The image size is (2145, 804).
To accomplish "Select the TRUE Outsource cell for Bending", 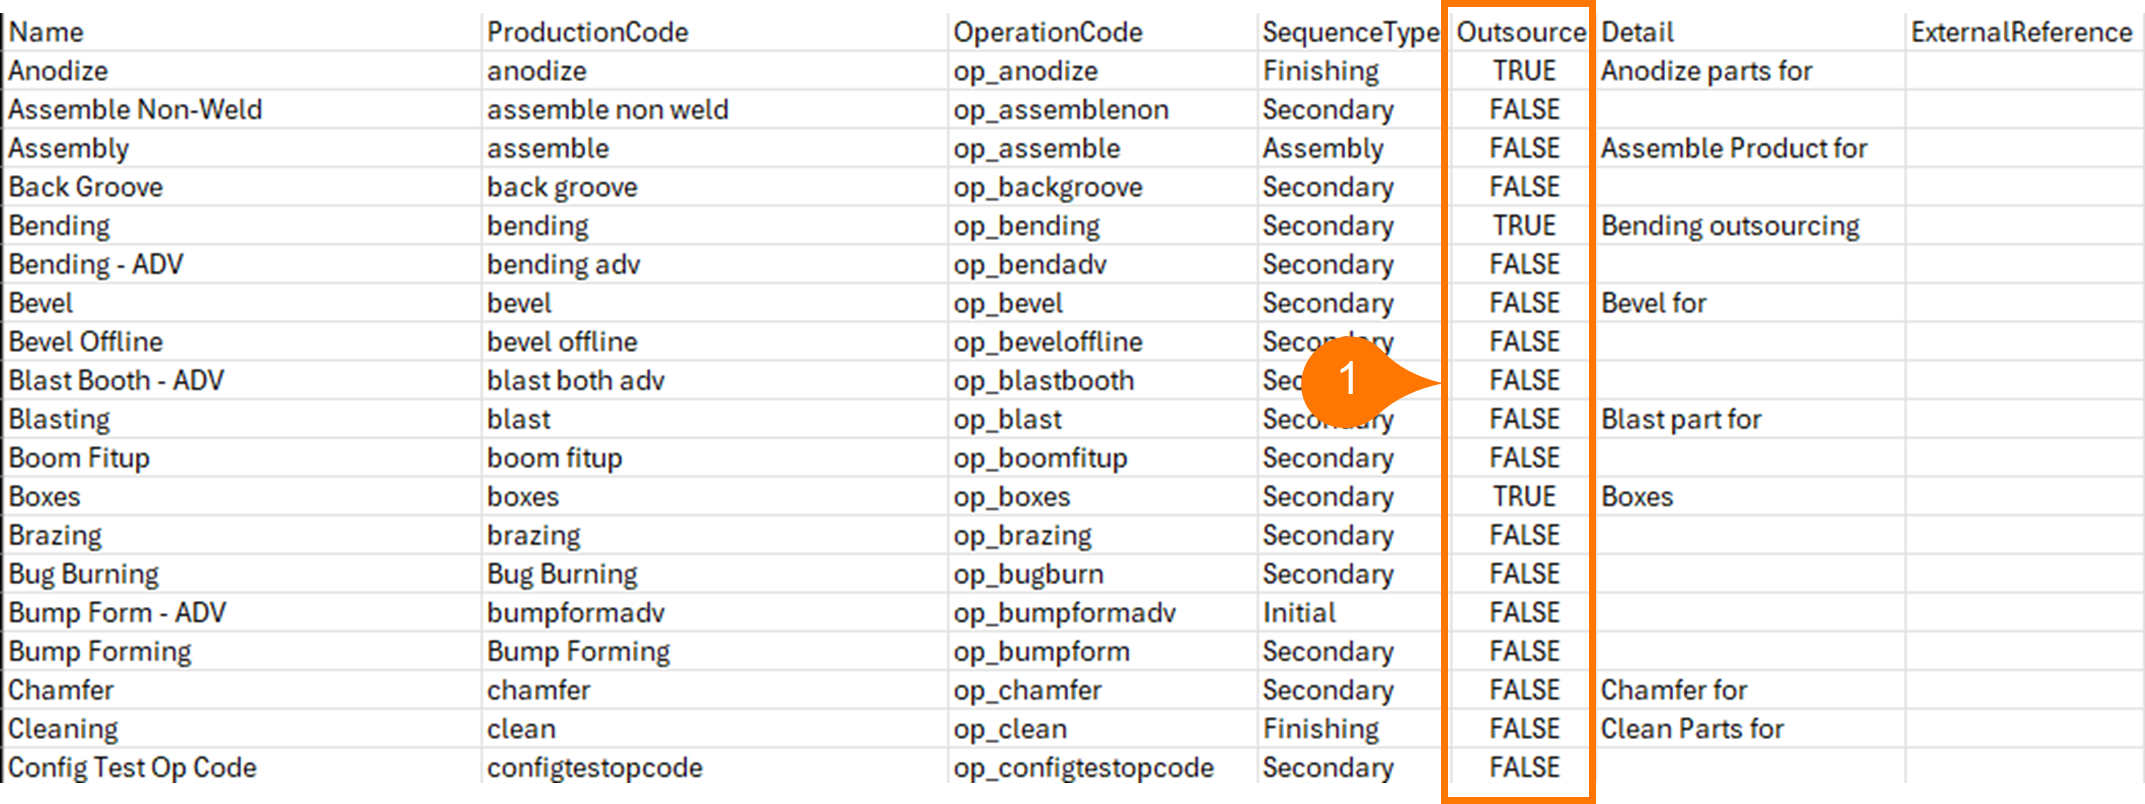I will coord(1524,226).
